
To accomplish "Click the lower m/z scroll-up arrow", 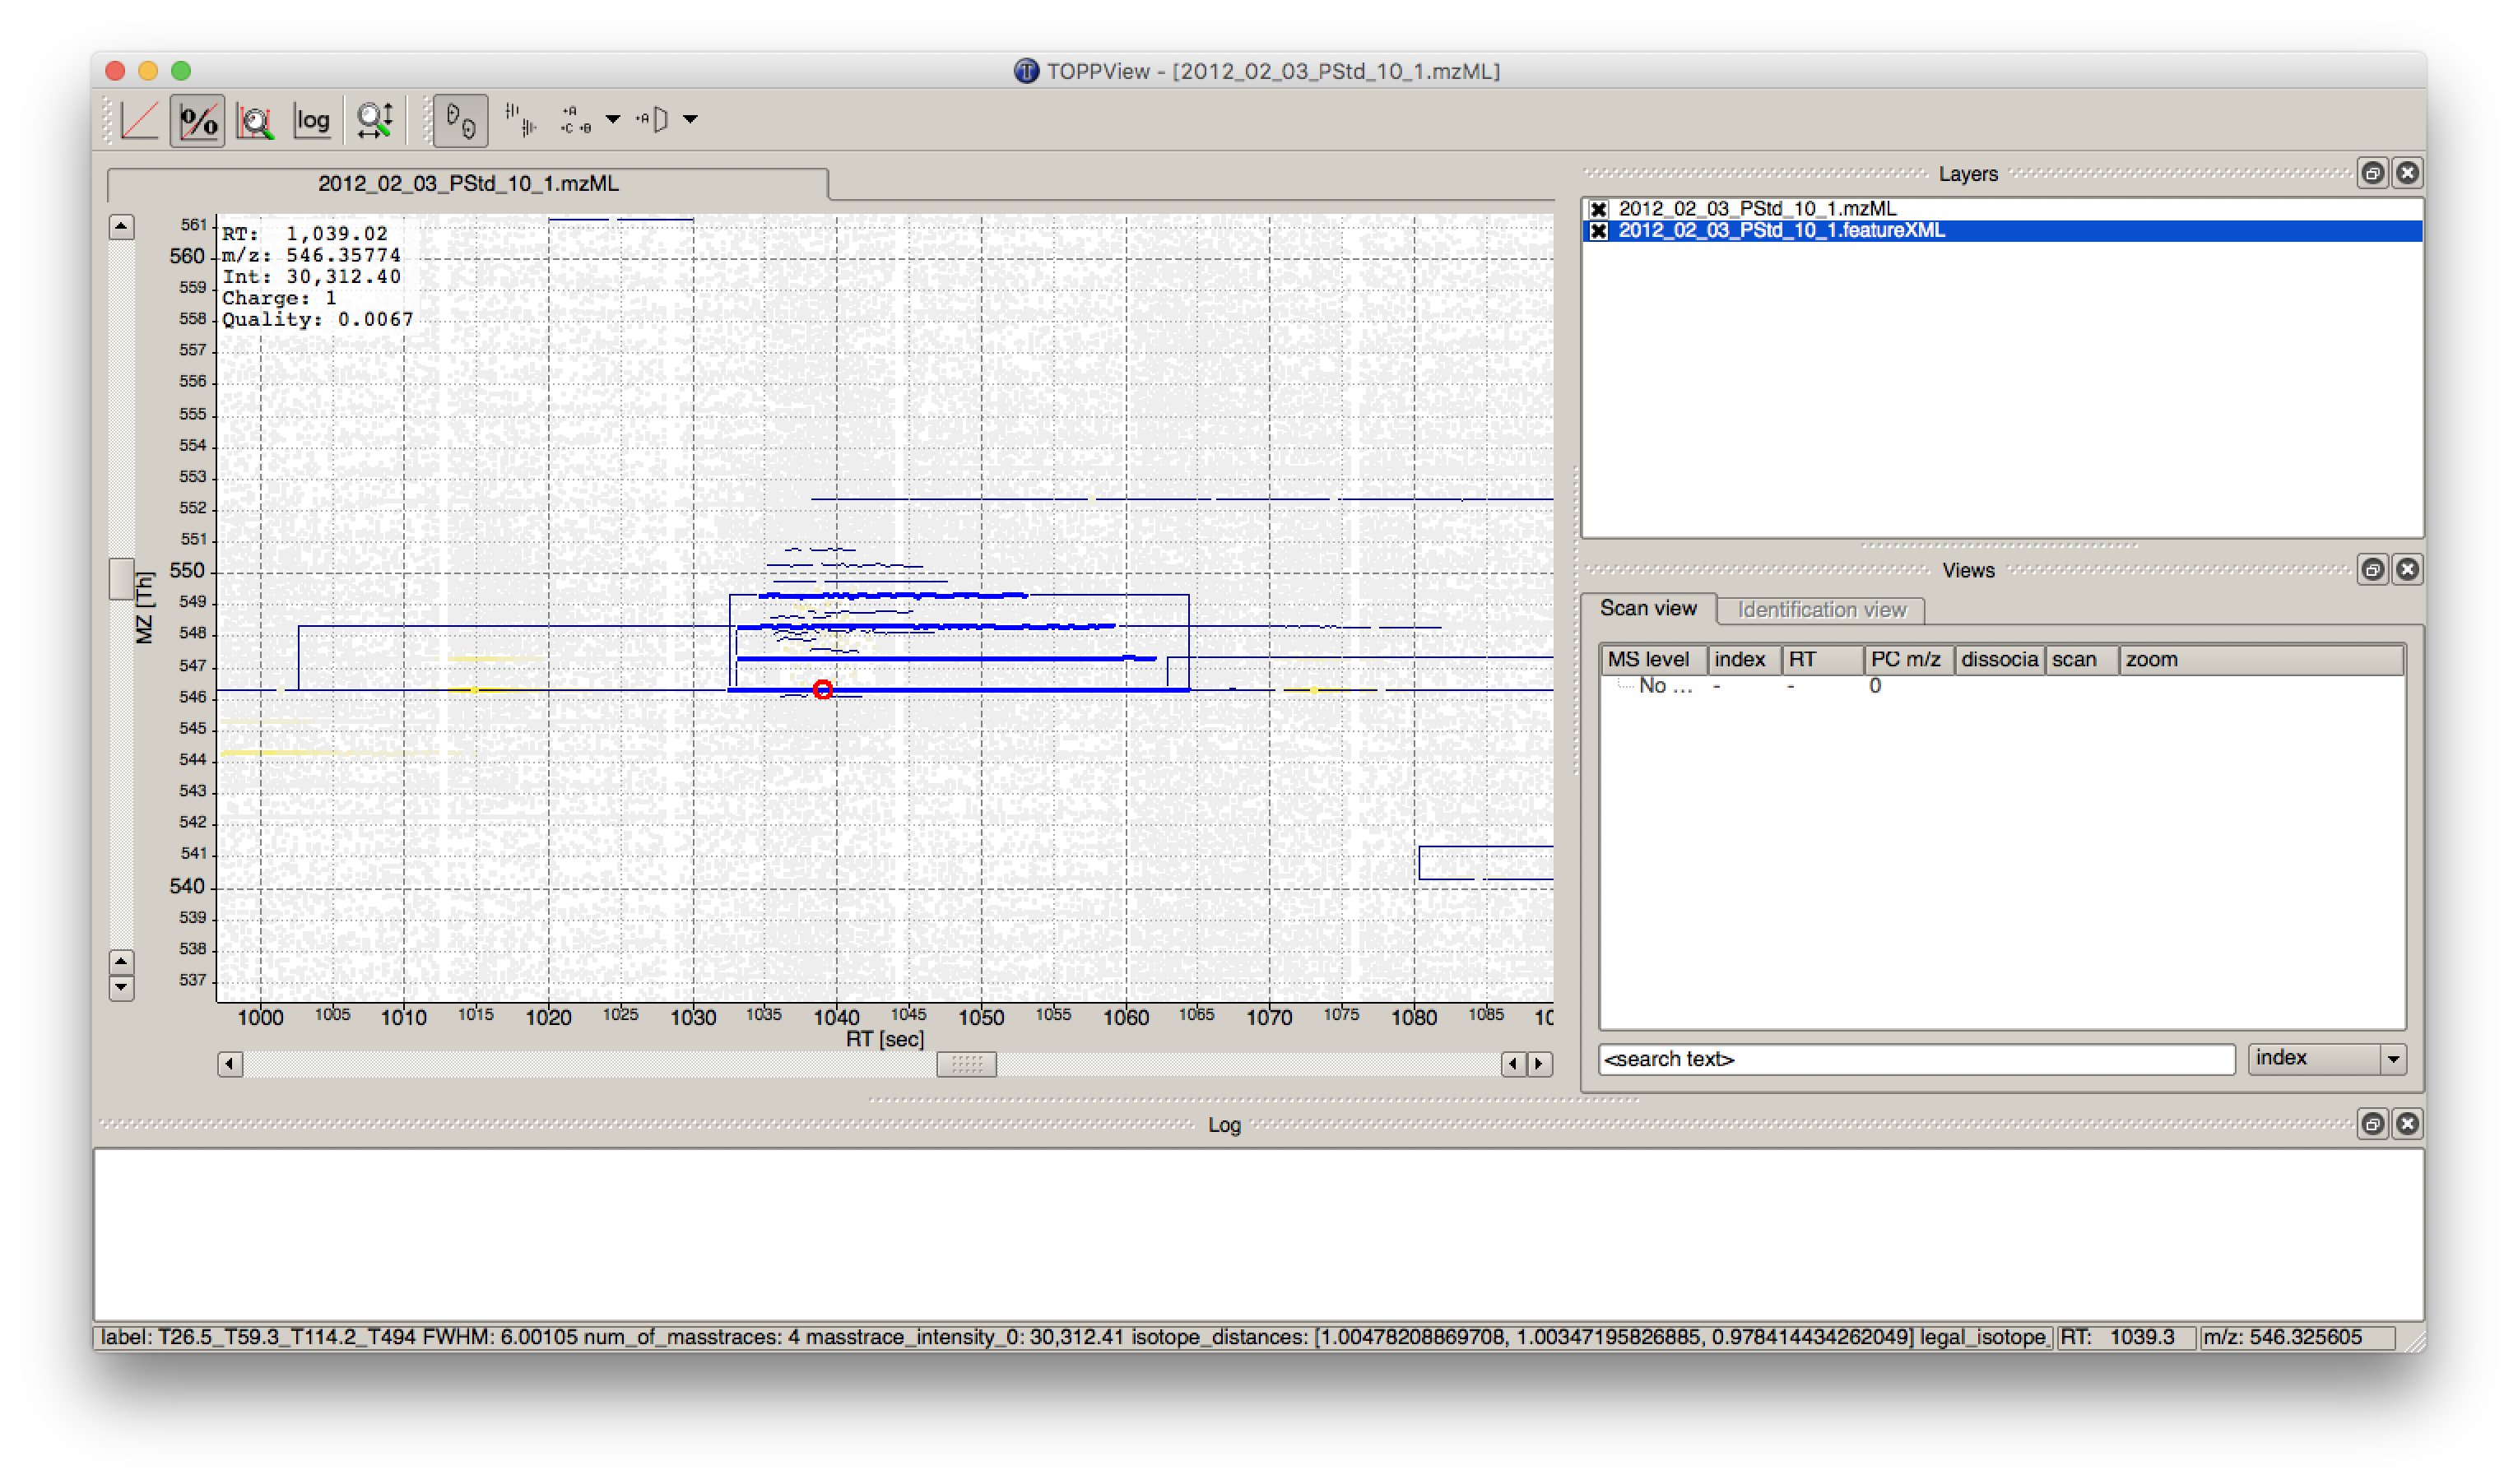I will (121, 963).
